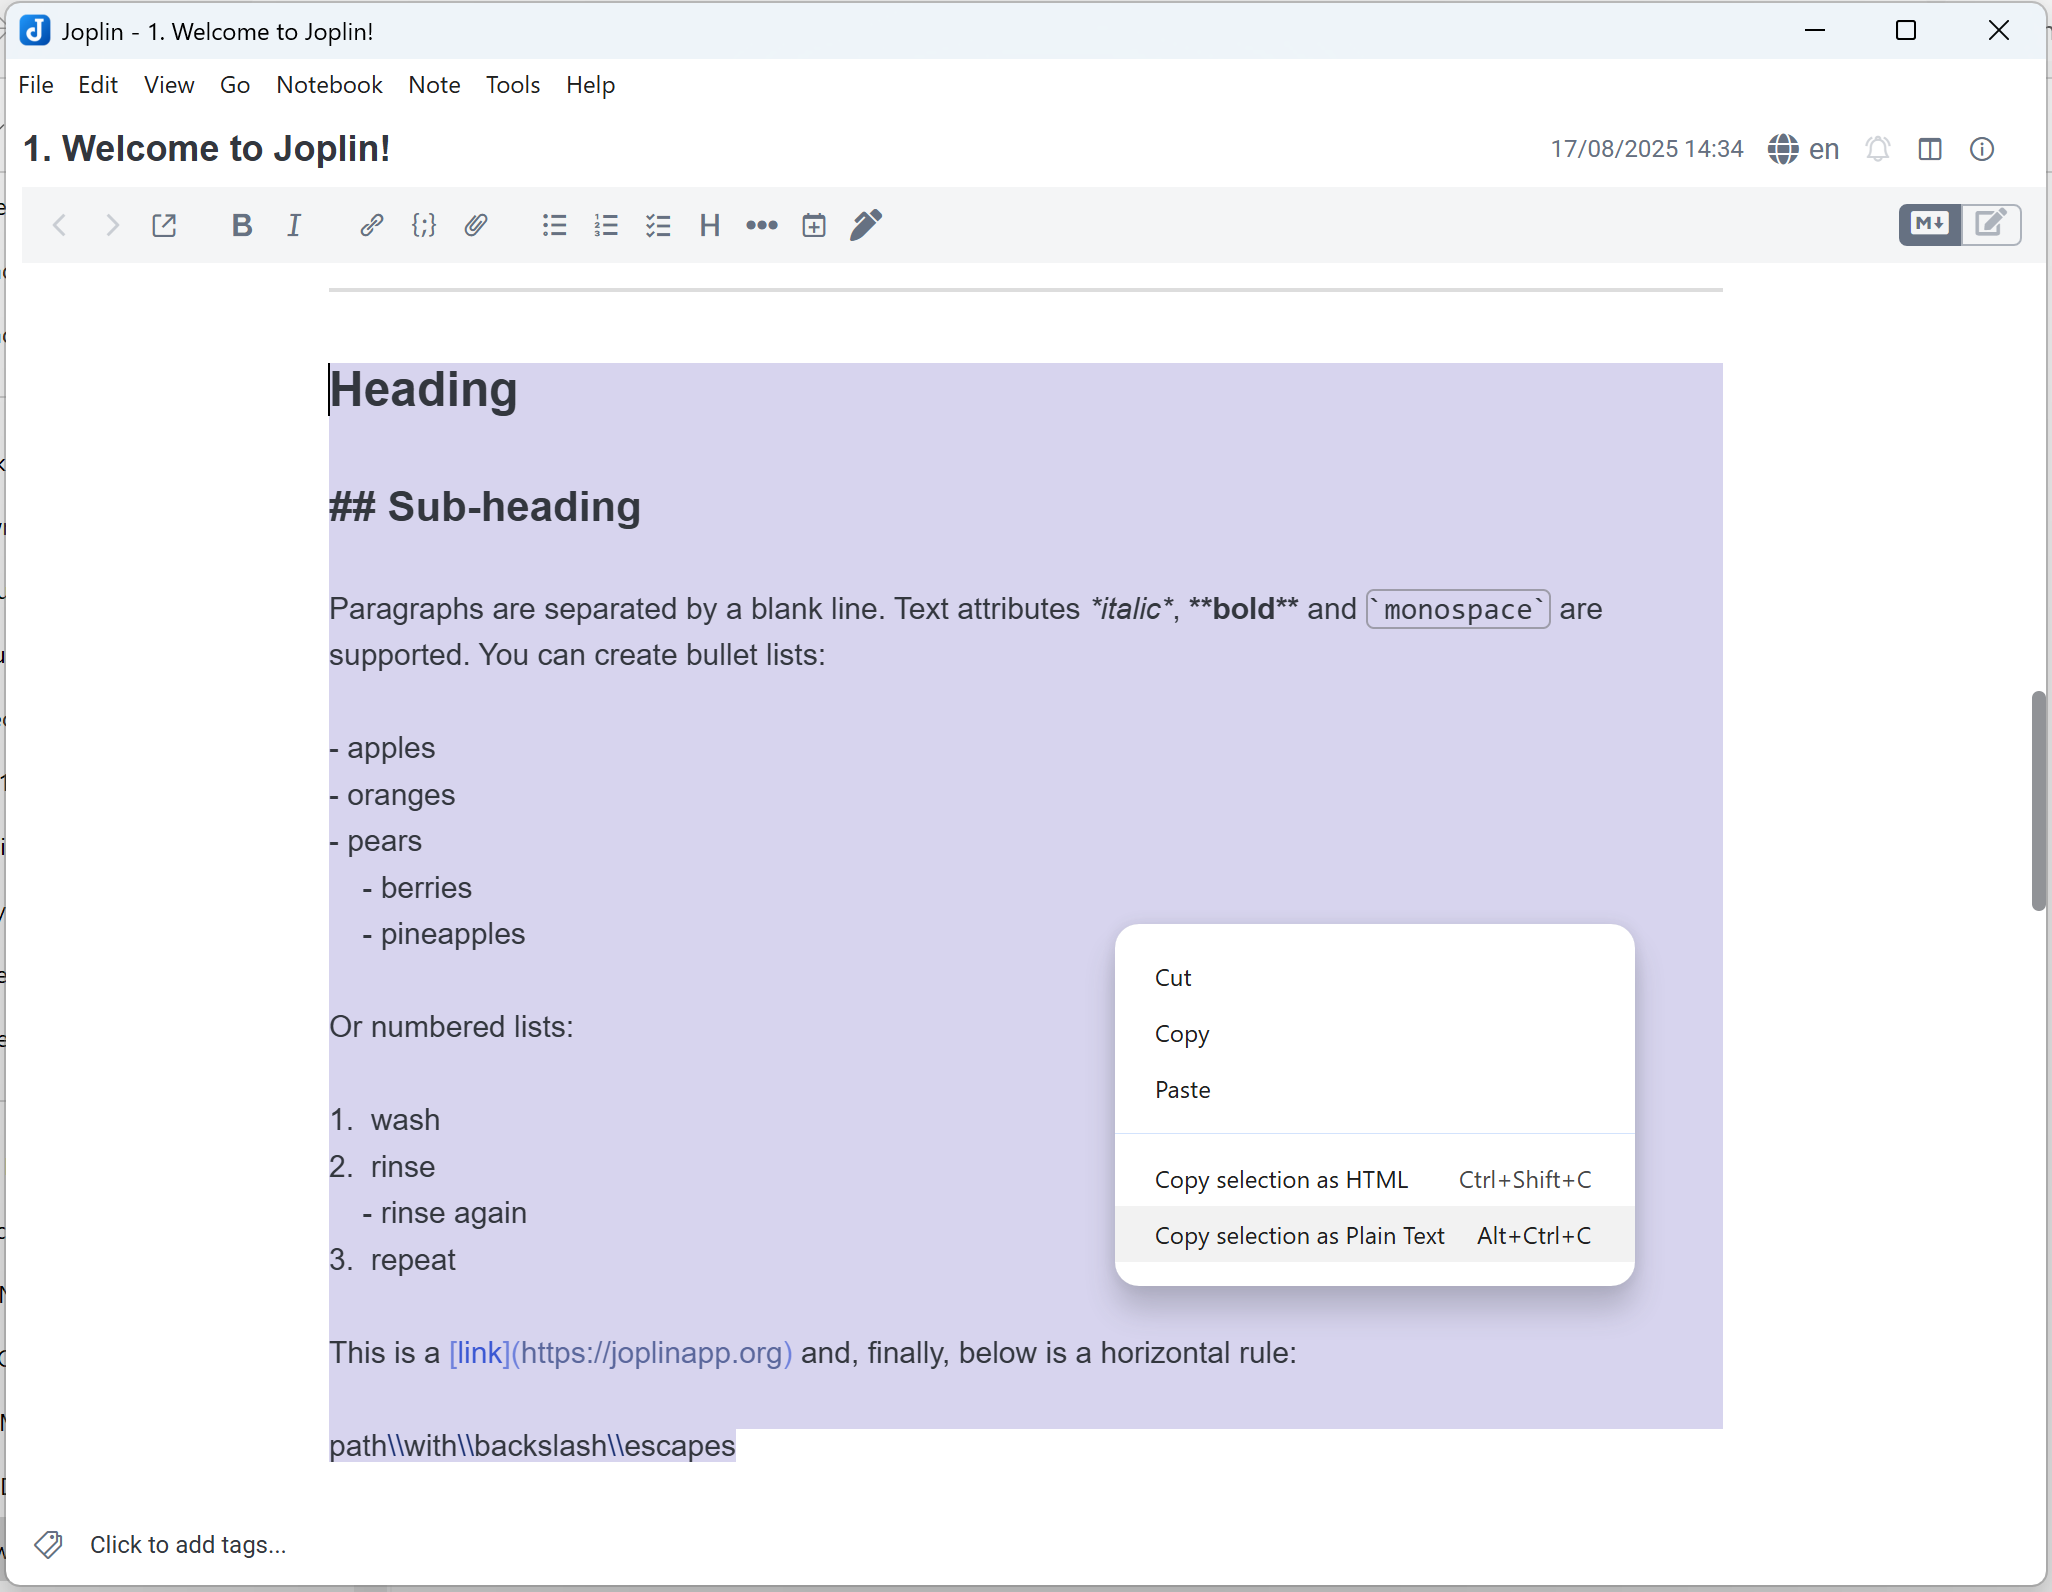Switch to rich text editor mode

1991,224
